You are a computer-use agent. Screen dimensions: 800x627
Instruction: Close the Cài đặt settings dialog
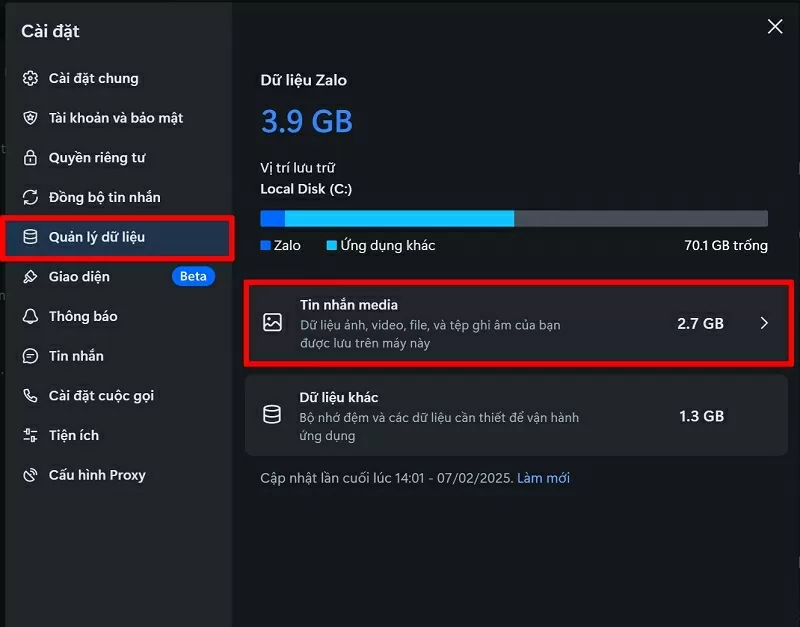(x=775, y=27)
